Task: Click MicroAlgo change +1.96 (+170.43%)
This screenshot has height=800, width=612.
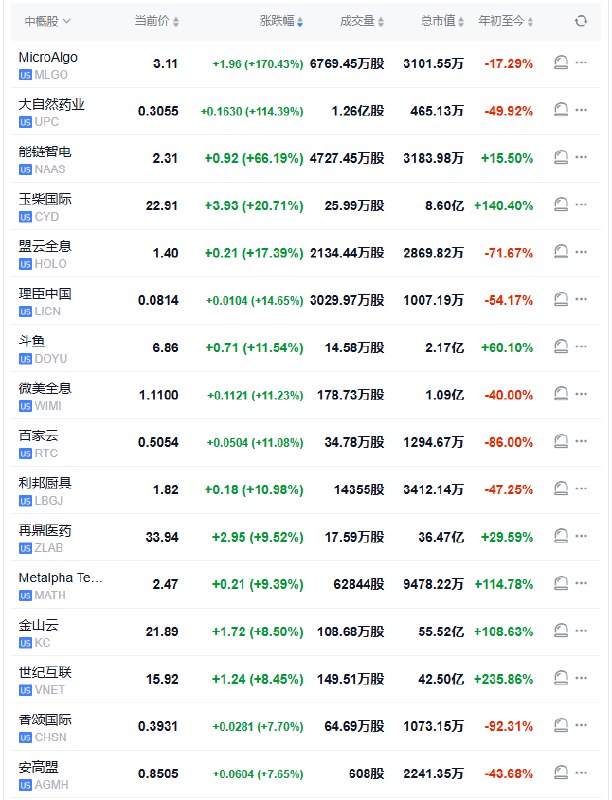Action: pyautogui.click(x=258, y=64)
